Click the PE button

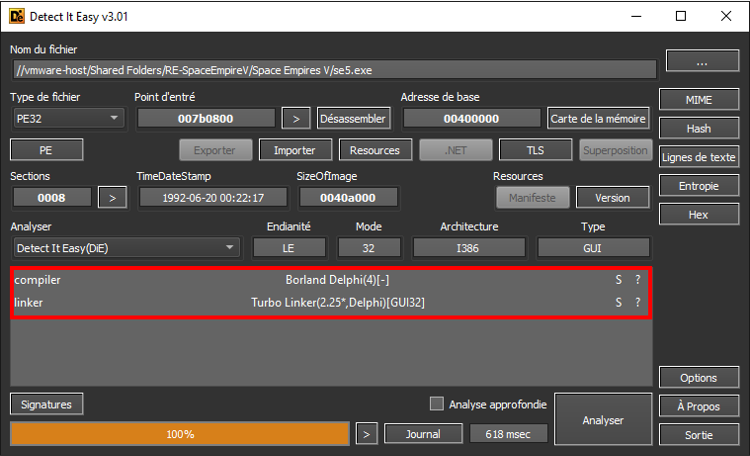46,150
